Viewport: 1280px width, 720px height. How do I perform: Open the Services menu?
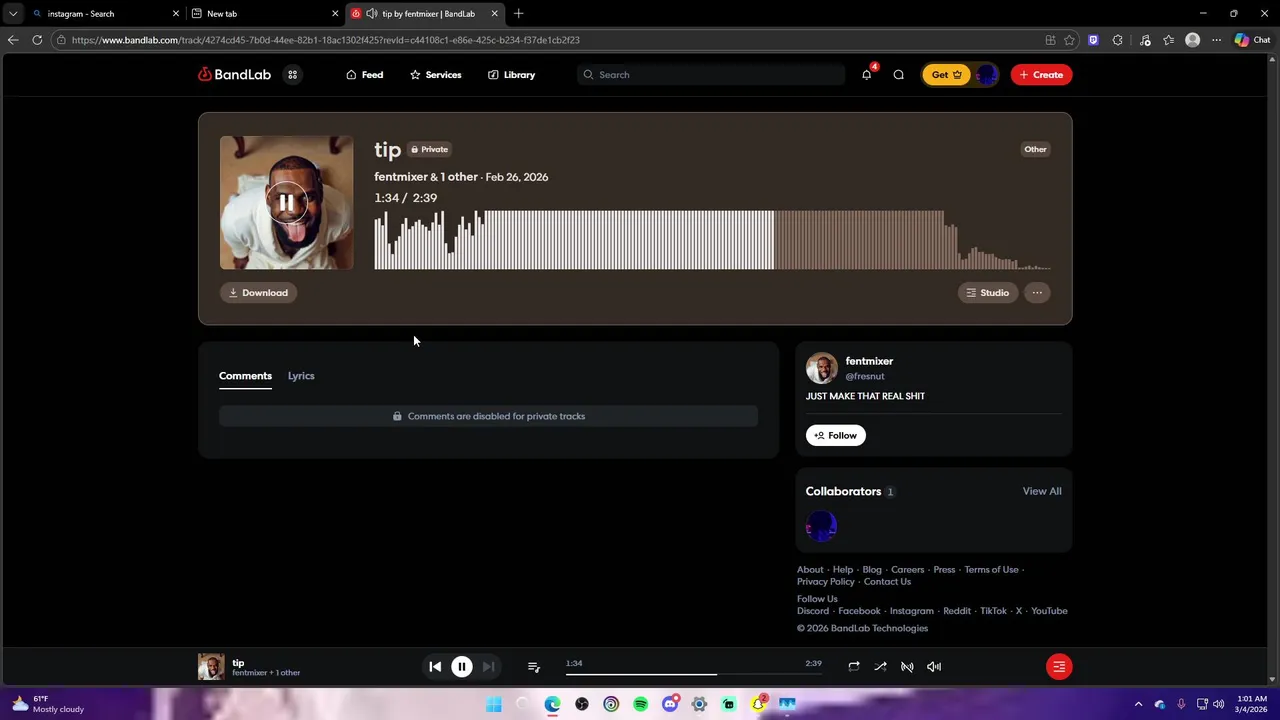[435, 75]
